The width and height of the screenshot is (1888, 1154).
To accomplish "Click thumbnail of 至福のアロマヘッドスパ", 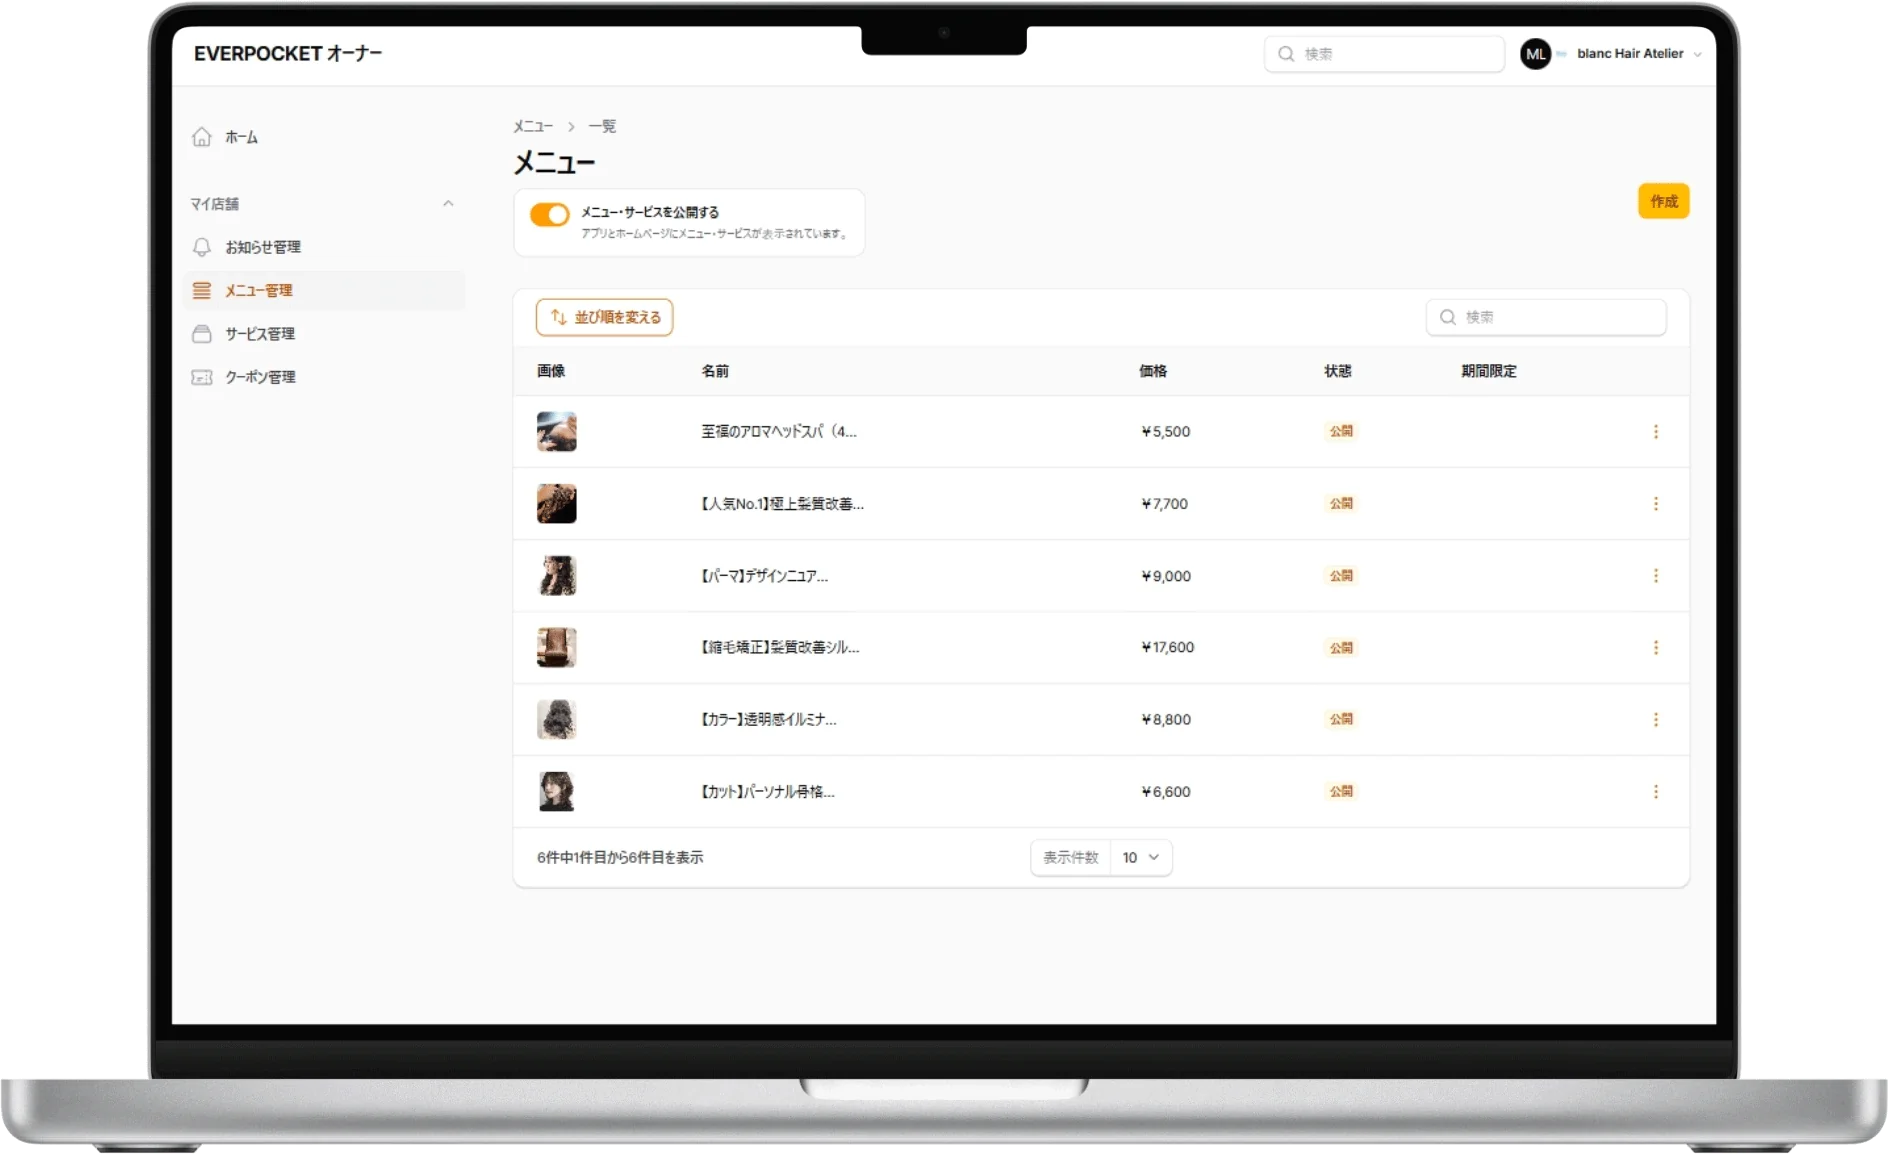I will [x=557, y=432].
